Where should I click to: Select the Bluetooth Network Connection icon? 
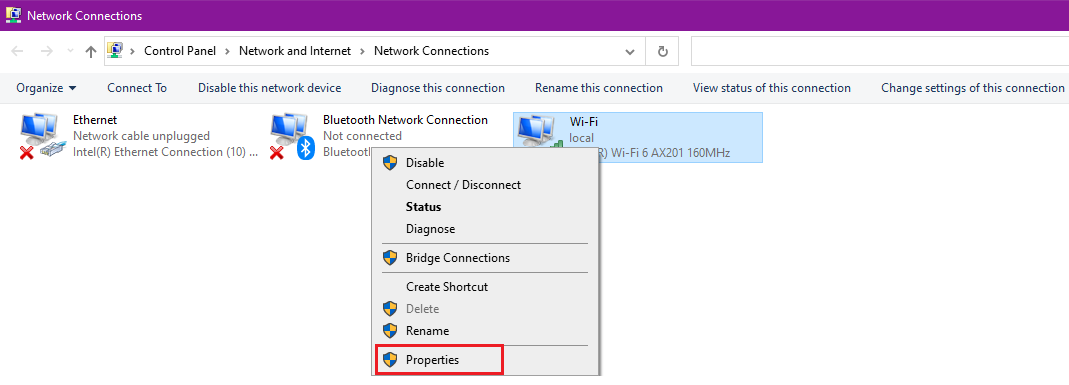coord(293,137)
